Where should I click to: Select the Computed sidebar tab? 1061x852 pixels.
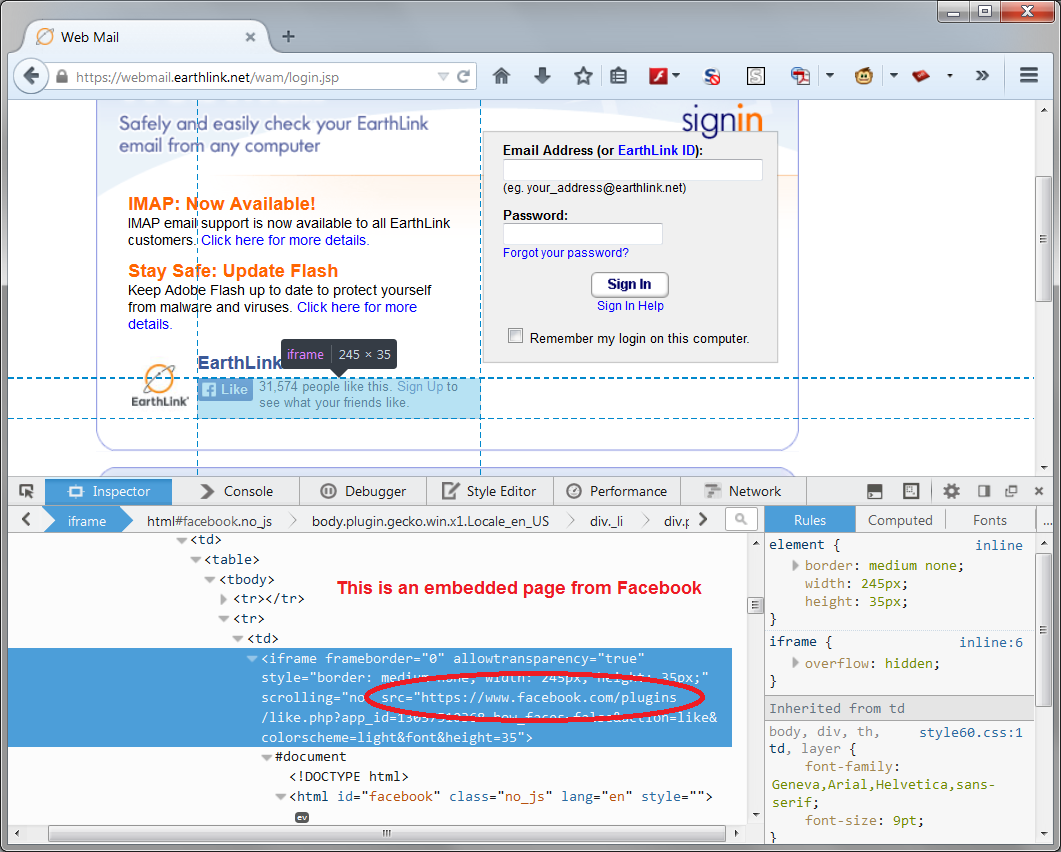point(900,520)
